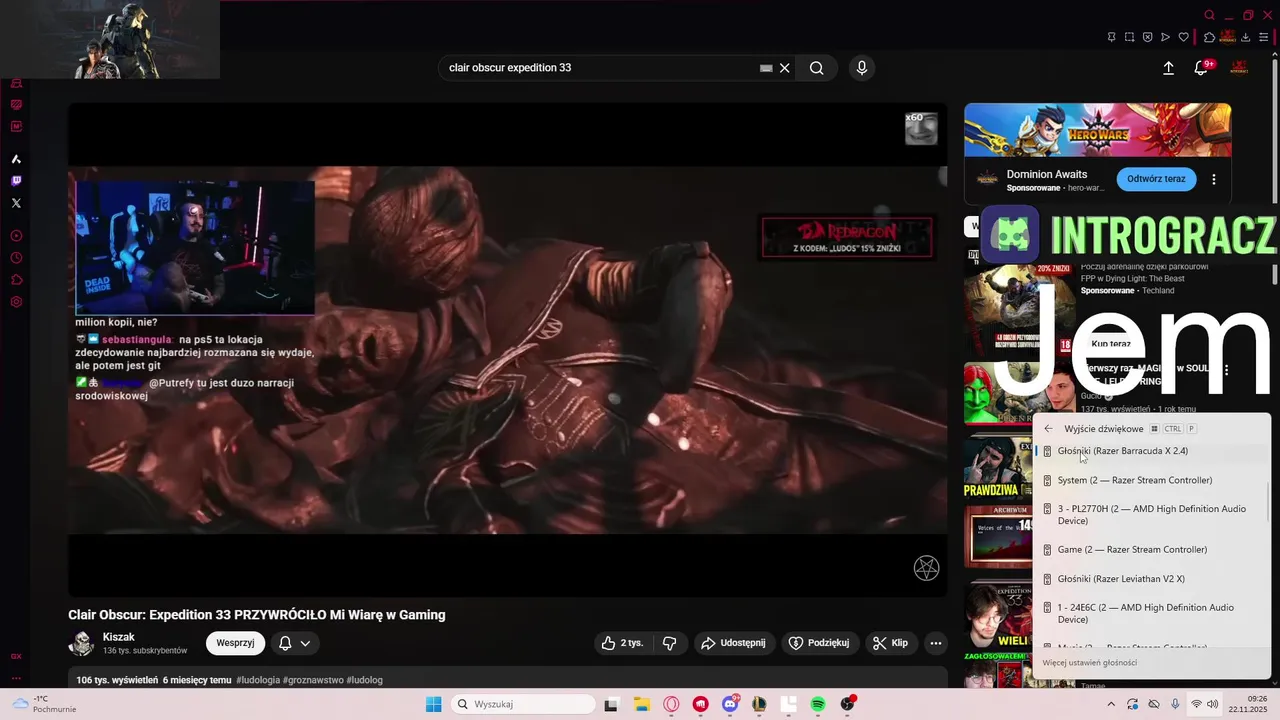Add page to bookmarks with heart icon

1183,37
